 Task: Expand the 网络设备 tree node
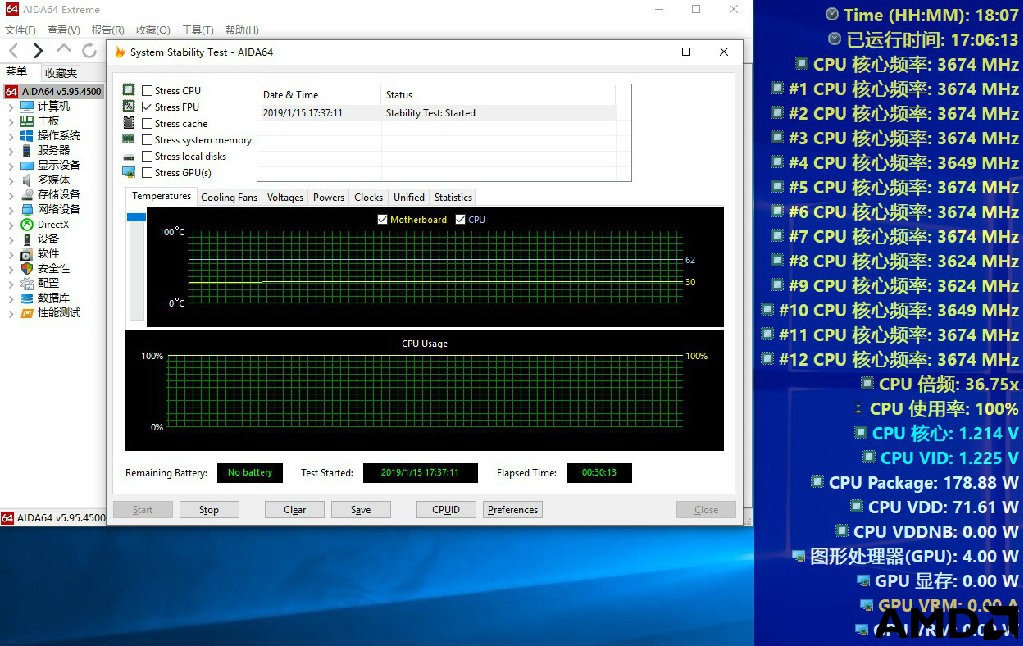coord(10,210)
